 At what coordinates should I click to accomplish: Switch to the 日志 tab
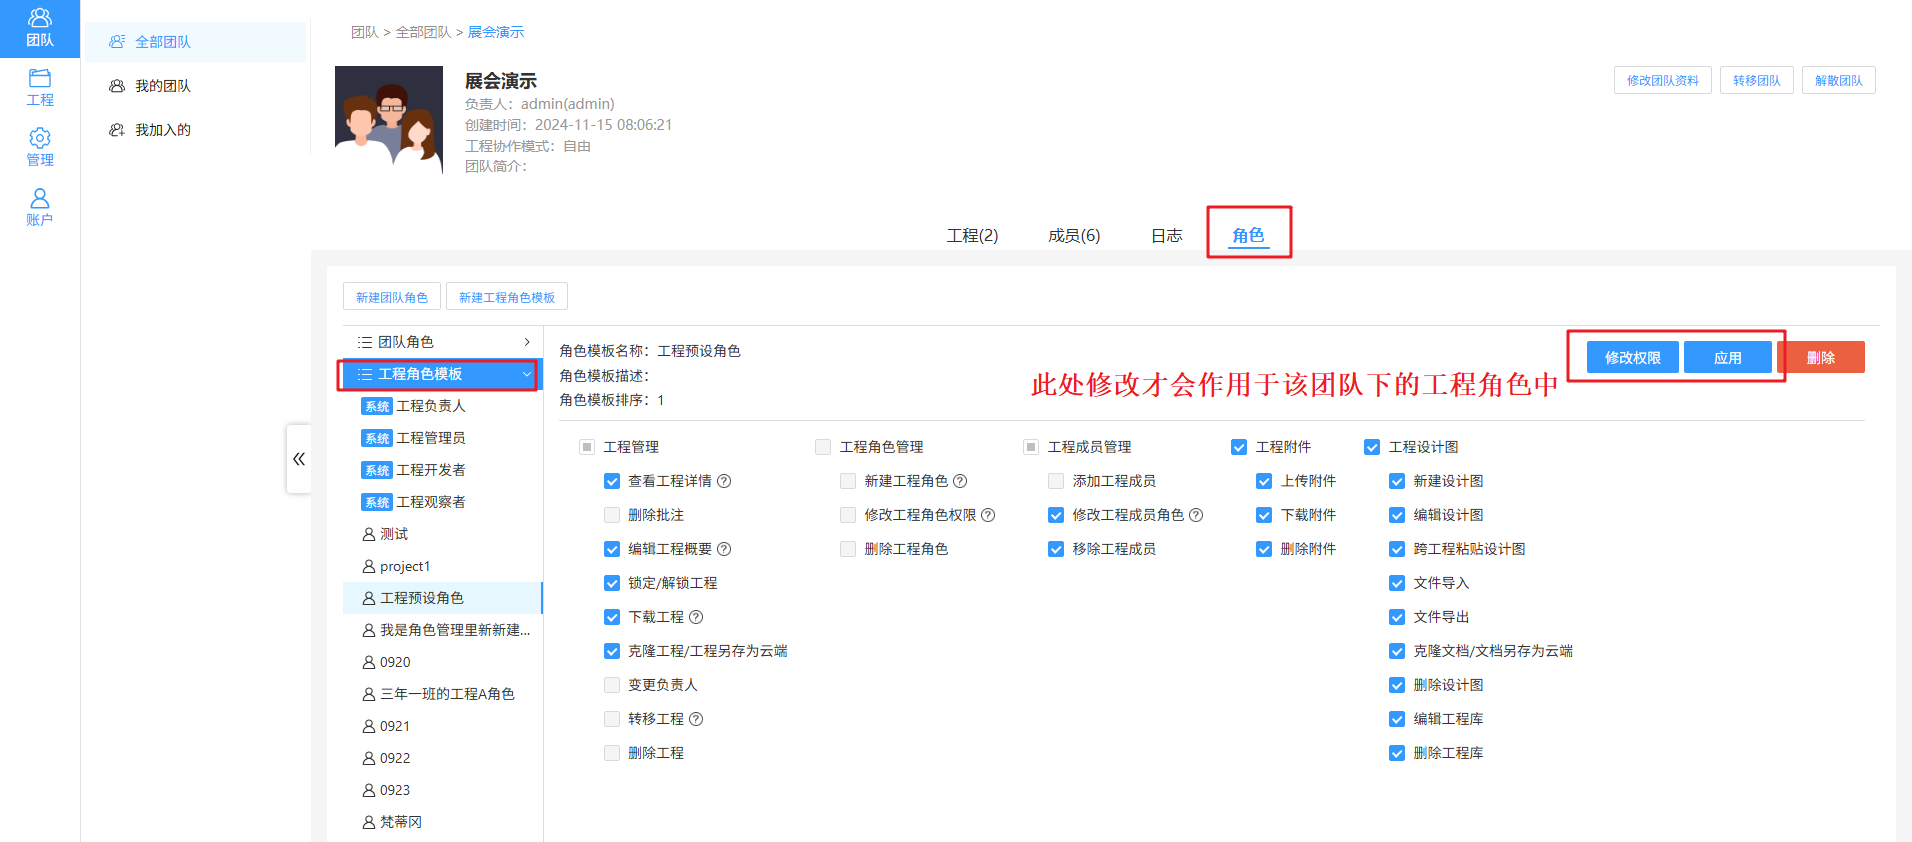coord(1167,235)
